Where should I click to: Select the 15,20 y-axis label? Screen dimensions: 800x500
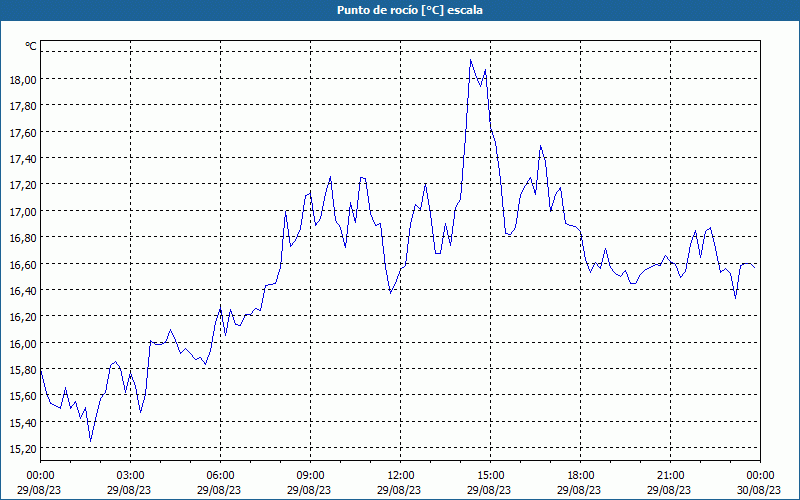pyautogui.click(x=23, y=448)
